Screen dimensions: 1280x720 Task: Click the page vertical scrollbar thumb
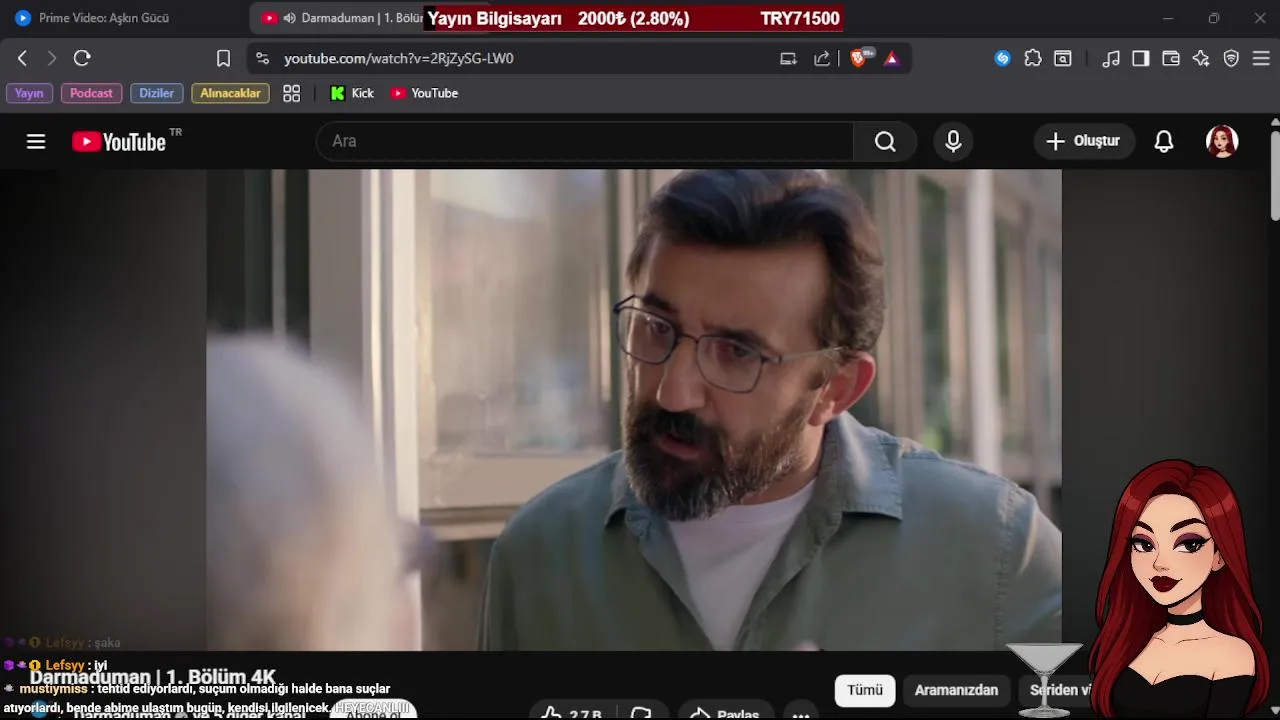[x=1274, y=175]
